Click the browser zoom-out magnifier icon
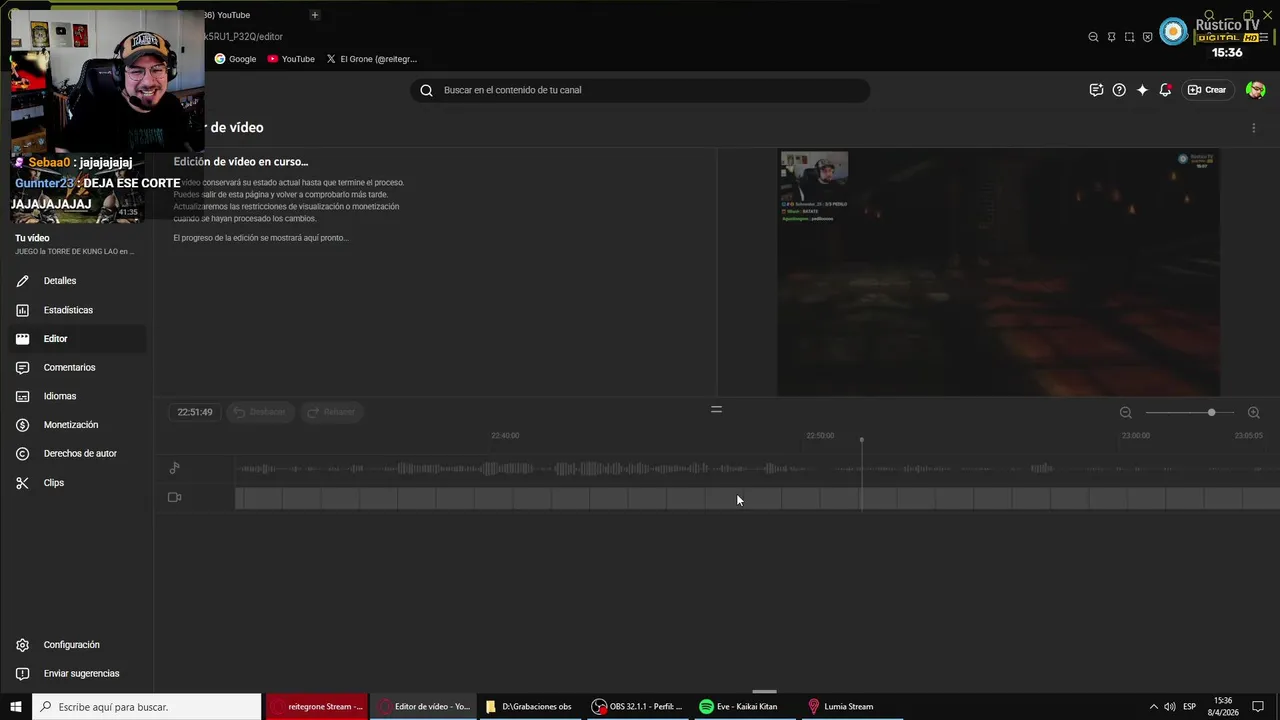 (x=1093, y=37)
